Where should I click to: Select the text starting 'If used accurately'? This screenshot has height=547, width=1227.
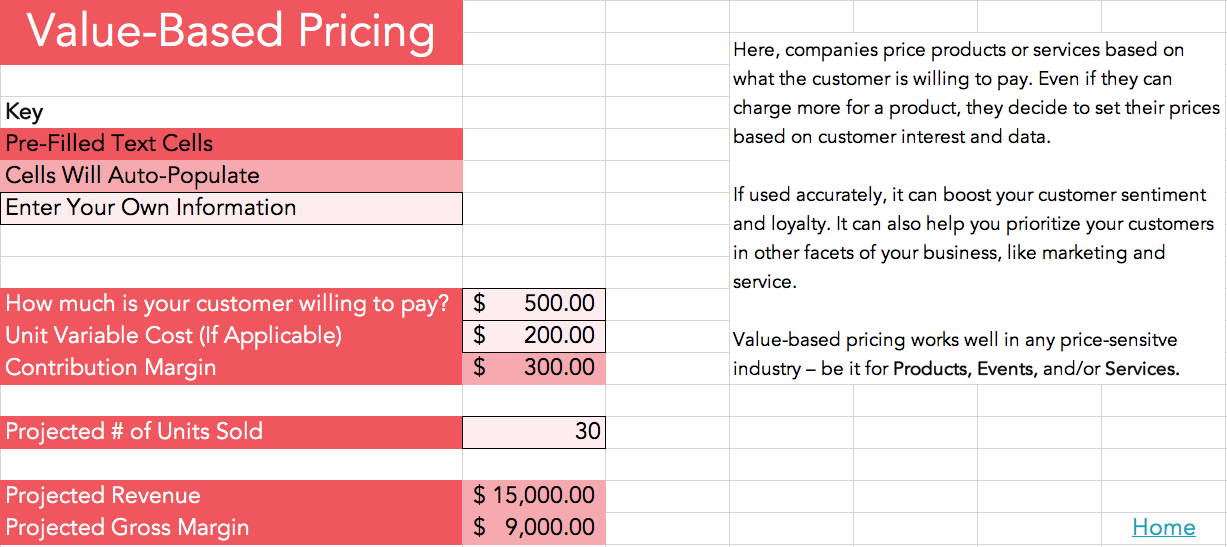970,238
